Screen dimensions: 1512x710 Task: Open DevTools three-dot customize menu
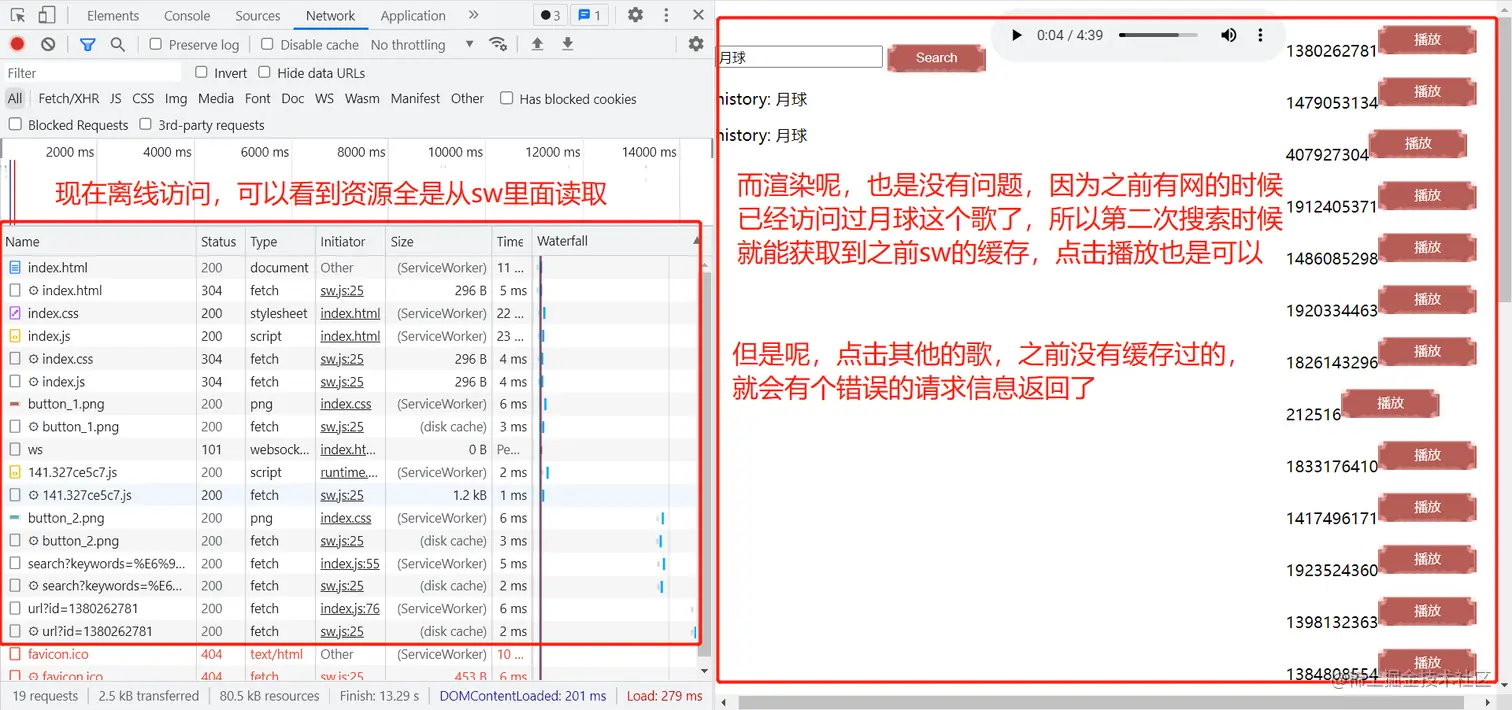click(x=666, y=15)
